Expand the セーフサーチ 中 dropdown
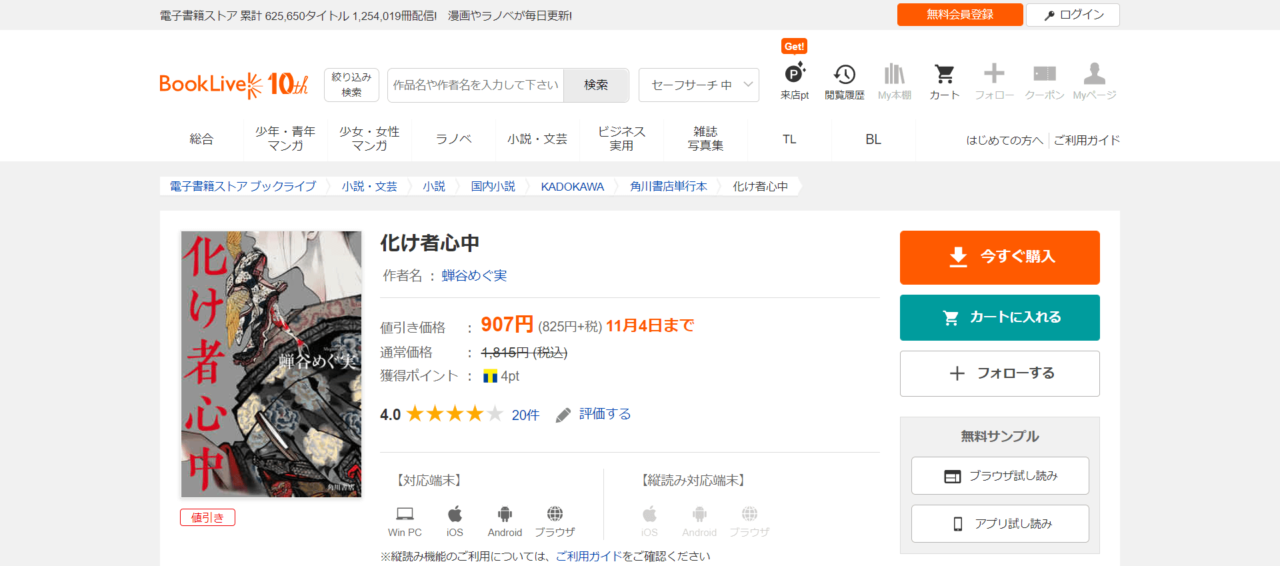The height and width of the screenshot is (566, 1280). pos(699,85)
